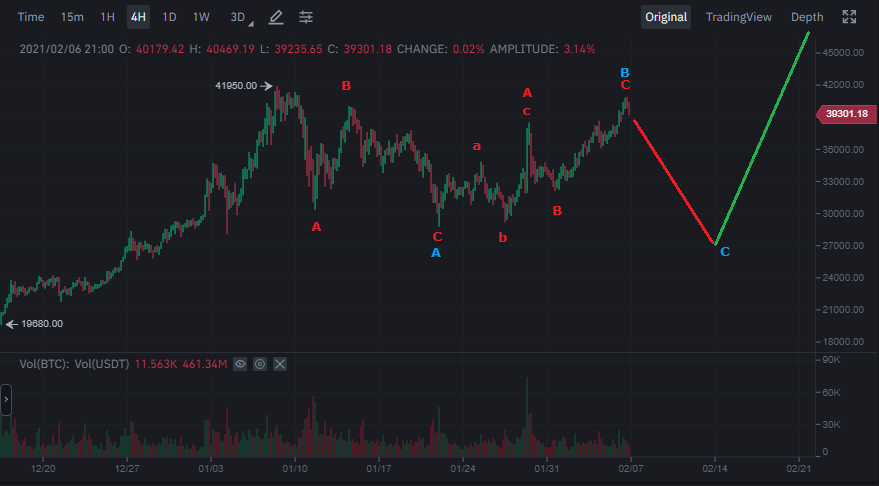
Task: Select the 1W interval
Action: [201, 17]
